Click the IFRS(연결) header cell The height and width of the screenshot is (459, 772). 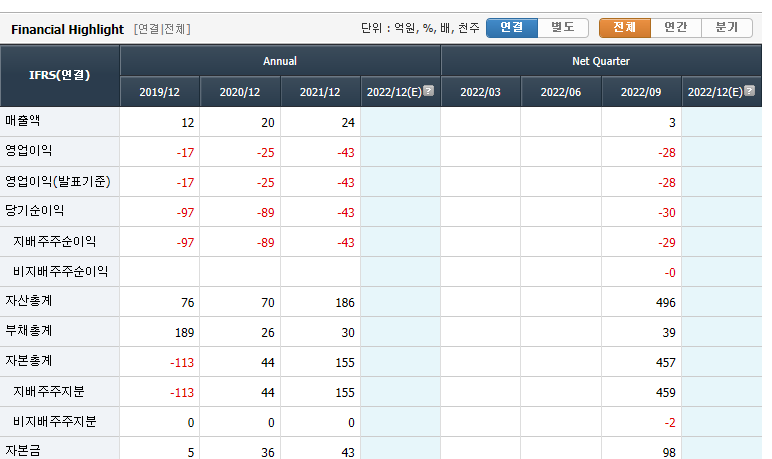pos(60,75)
